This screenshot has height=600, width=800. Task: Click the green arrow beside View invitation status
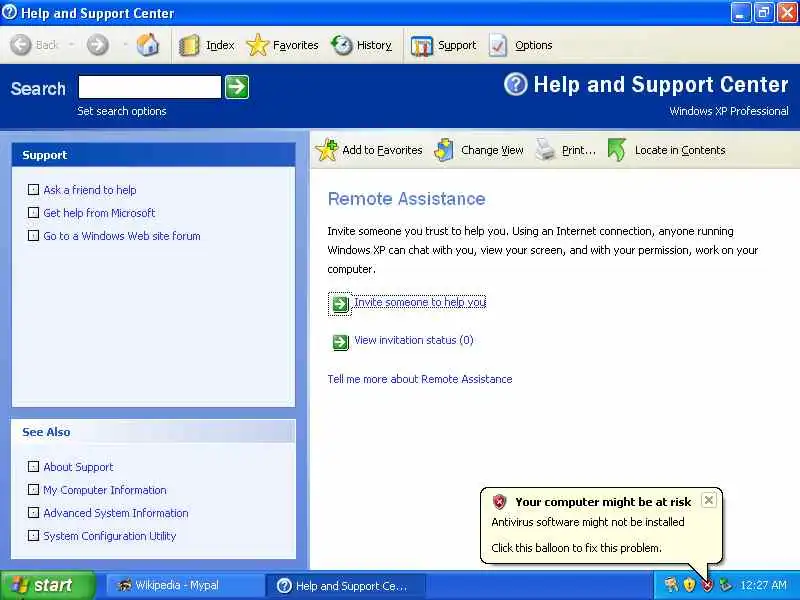[x=340, y=342]
